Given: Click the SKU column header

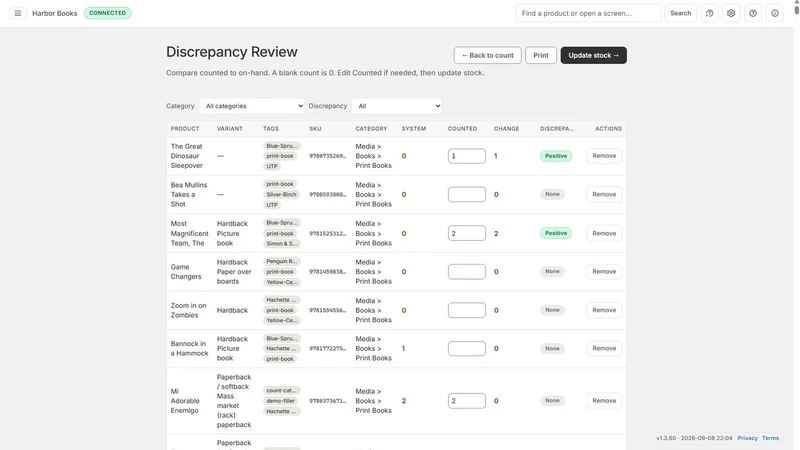Looking at the screenshot, I should click(315, 129).
